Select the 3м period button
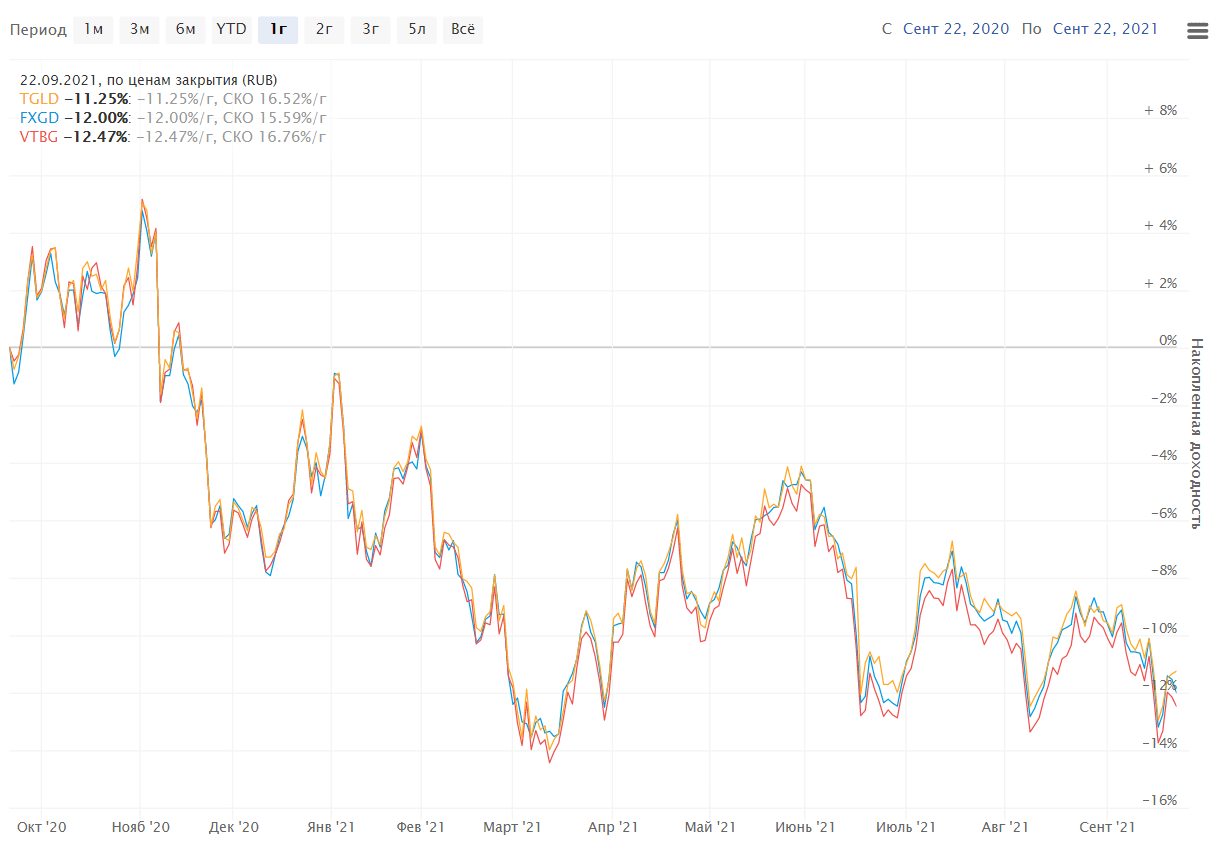The image size is (1226, 851). 139,30
